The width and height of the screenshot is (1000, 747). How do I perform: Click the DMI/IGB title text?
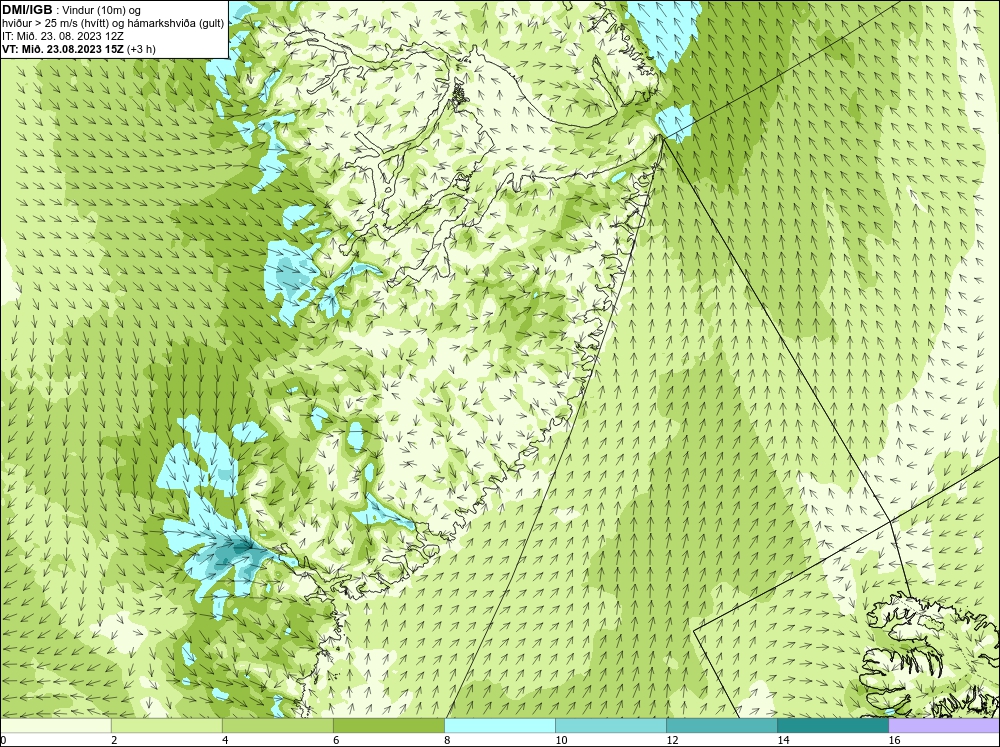(x=27, y=10)
